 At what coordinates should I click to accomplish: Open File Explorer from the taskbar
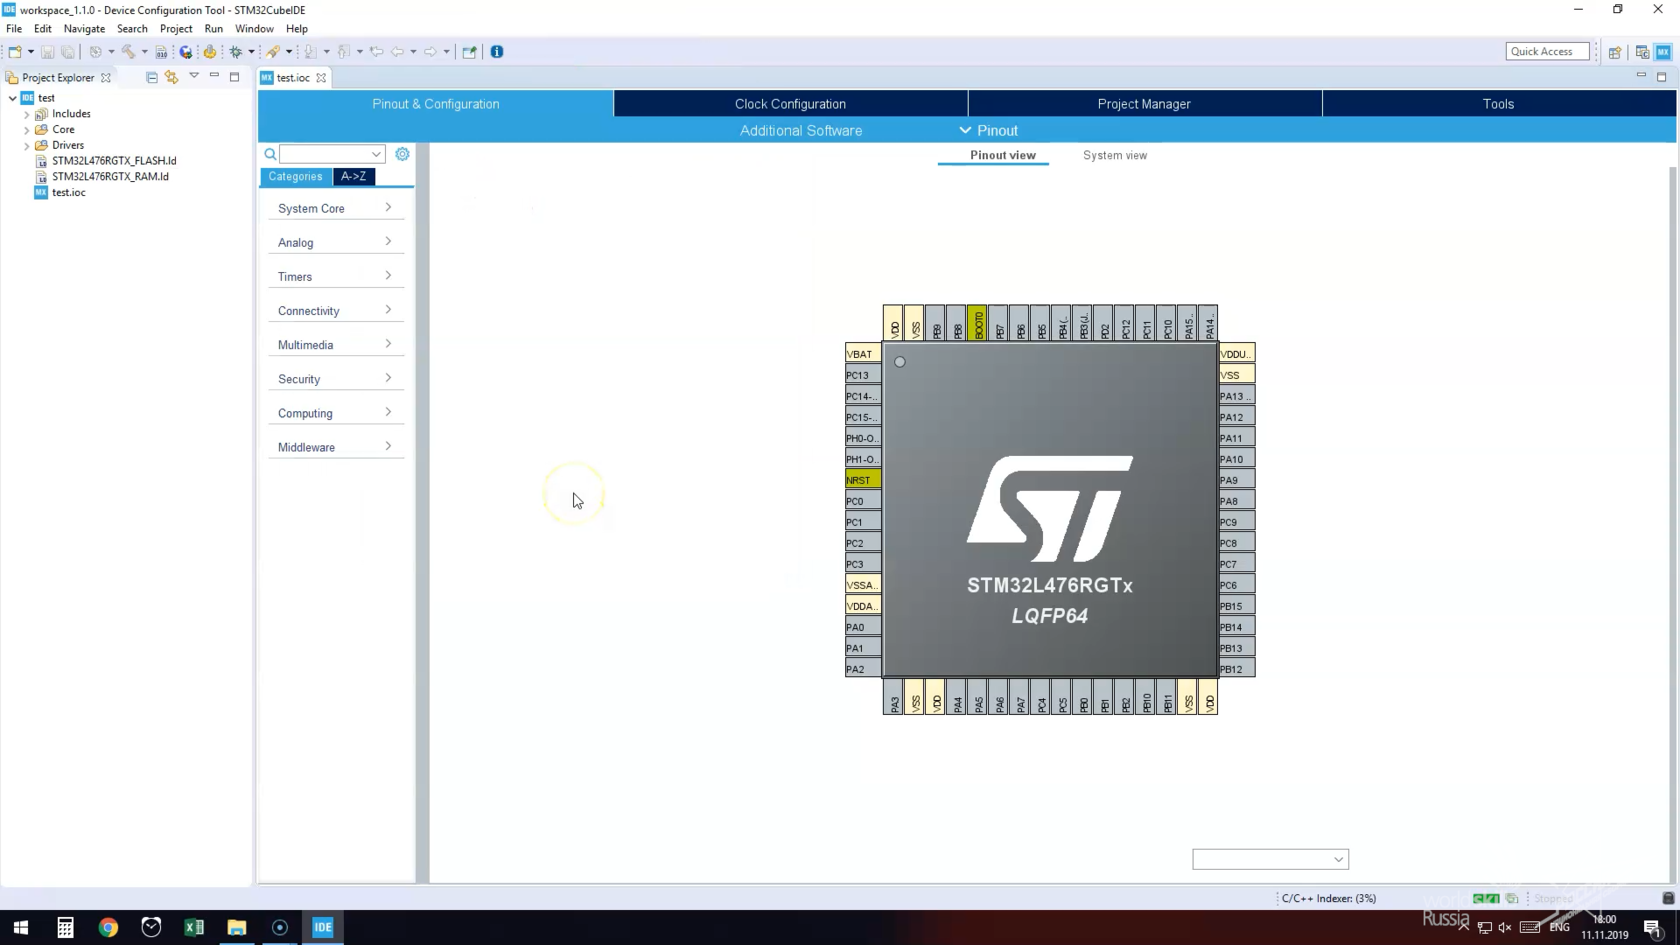[x=237, y=927]
